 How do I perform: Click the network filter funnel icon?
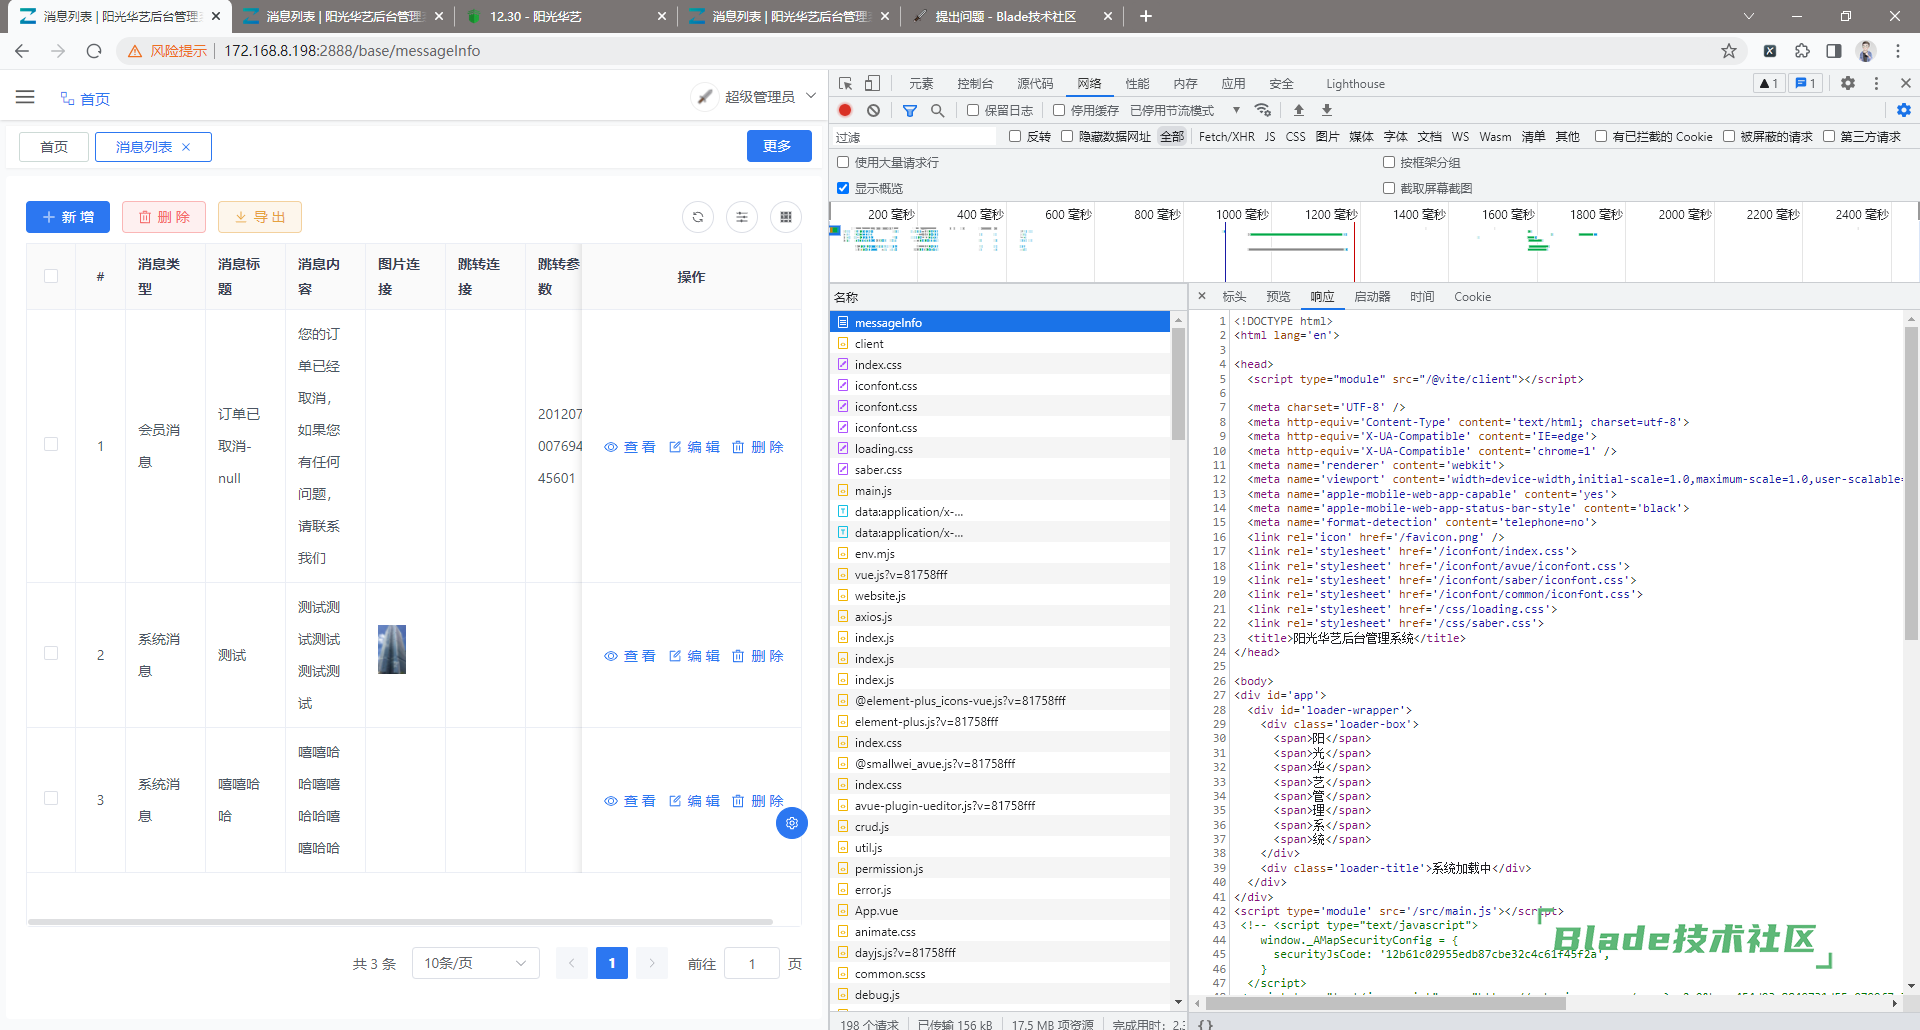pyautogui.click(x=910, y=110)
